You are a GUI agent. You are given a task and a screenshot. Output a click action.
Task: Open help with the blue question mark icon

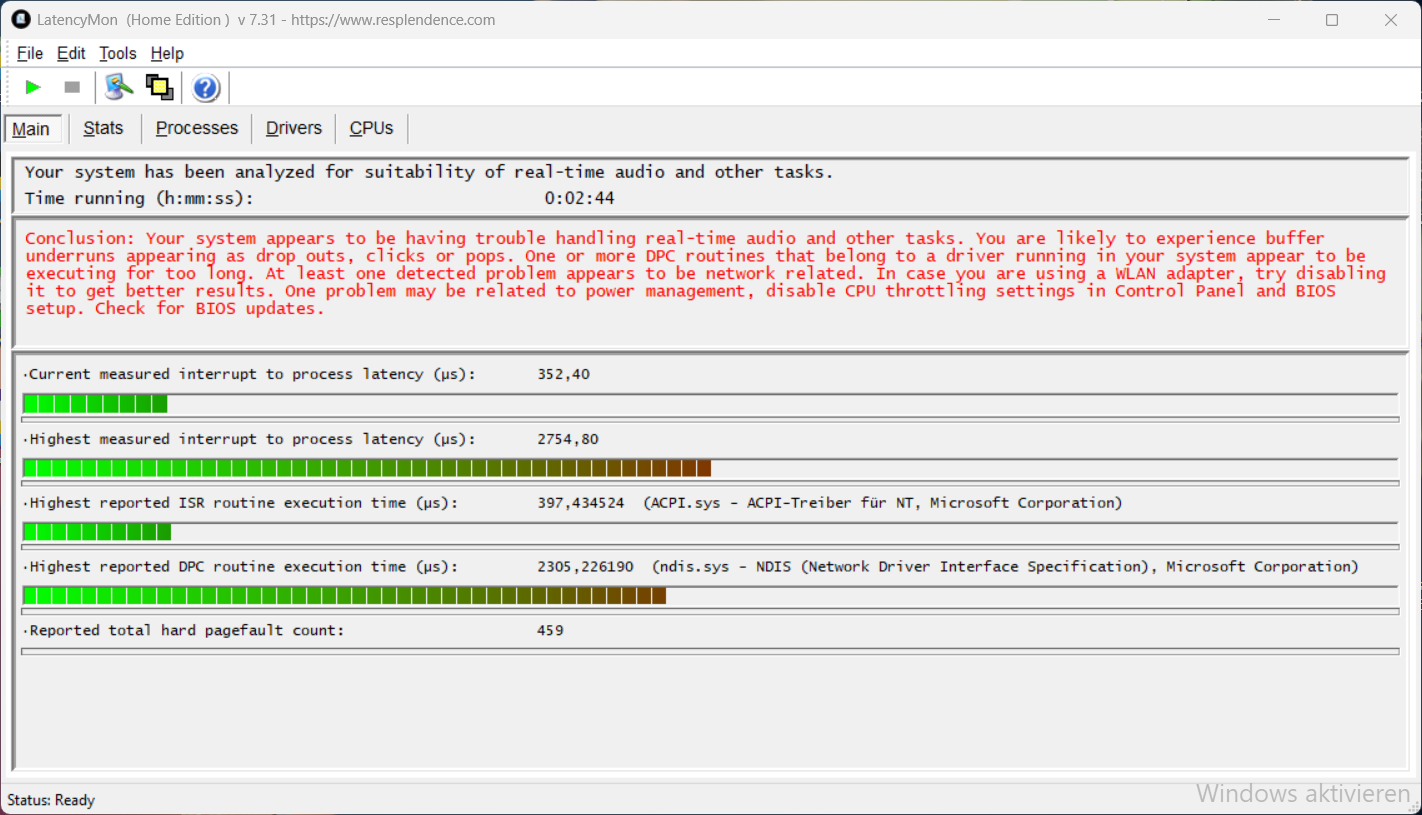coord(206,88)
